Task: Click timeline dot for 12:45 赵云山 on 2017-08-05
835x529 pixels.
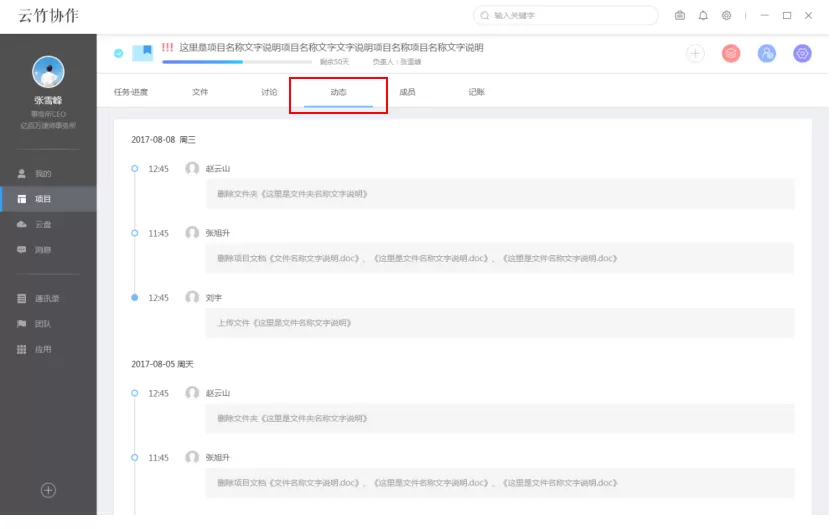Action: 135,393
